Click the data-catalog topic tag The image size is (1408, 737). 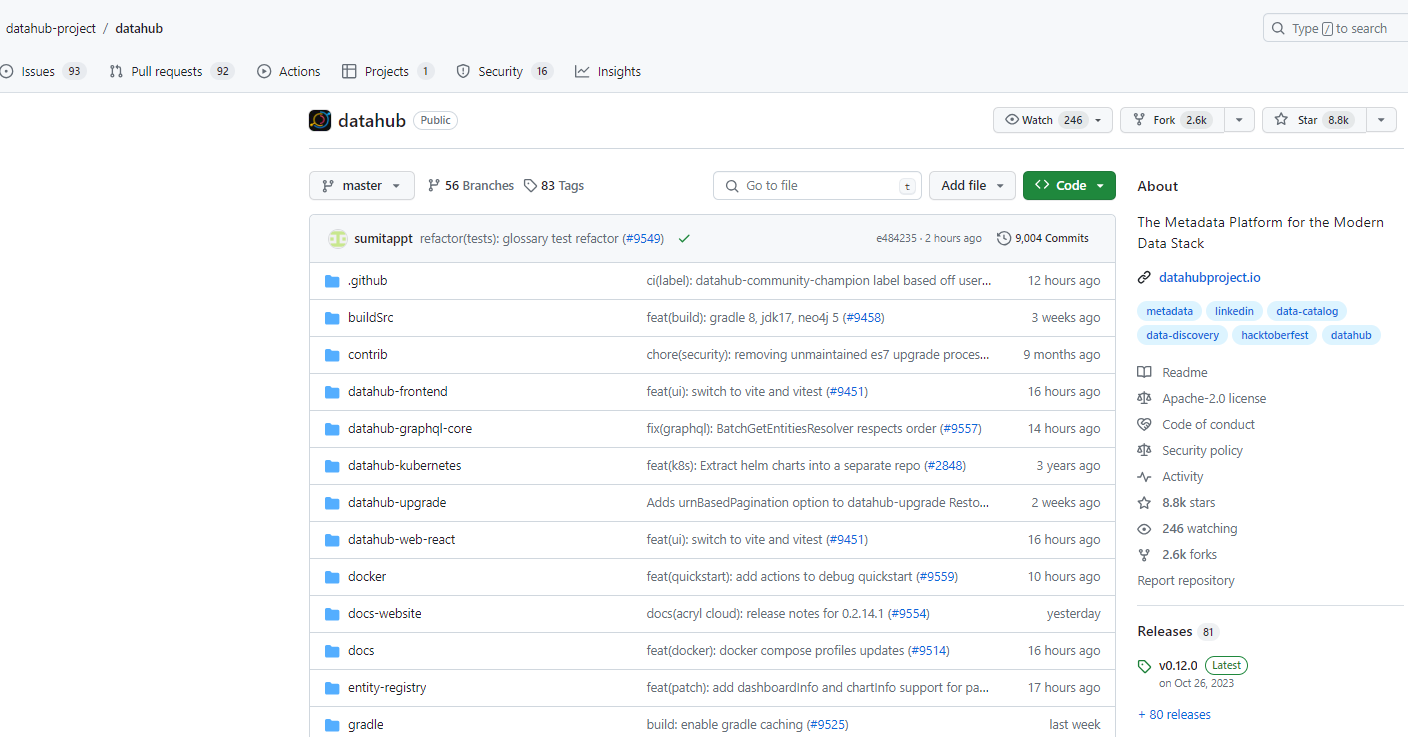[x=1307, y=311]
